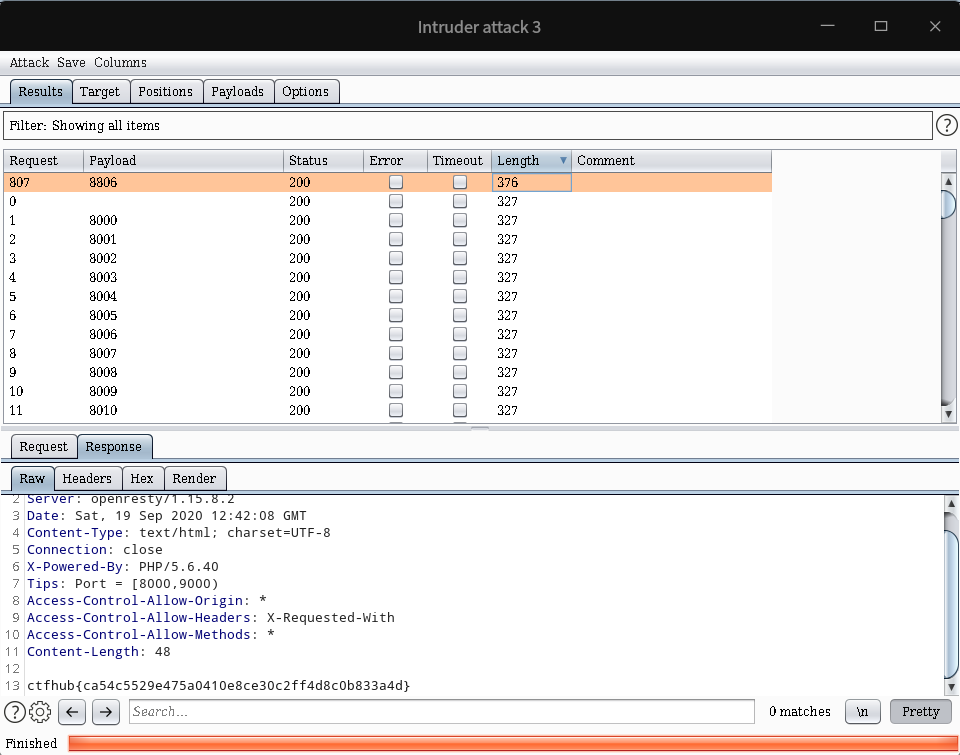Select Length cell 376
The image size is (960, 755).
531,182
